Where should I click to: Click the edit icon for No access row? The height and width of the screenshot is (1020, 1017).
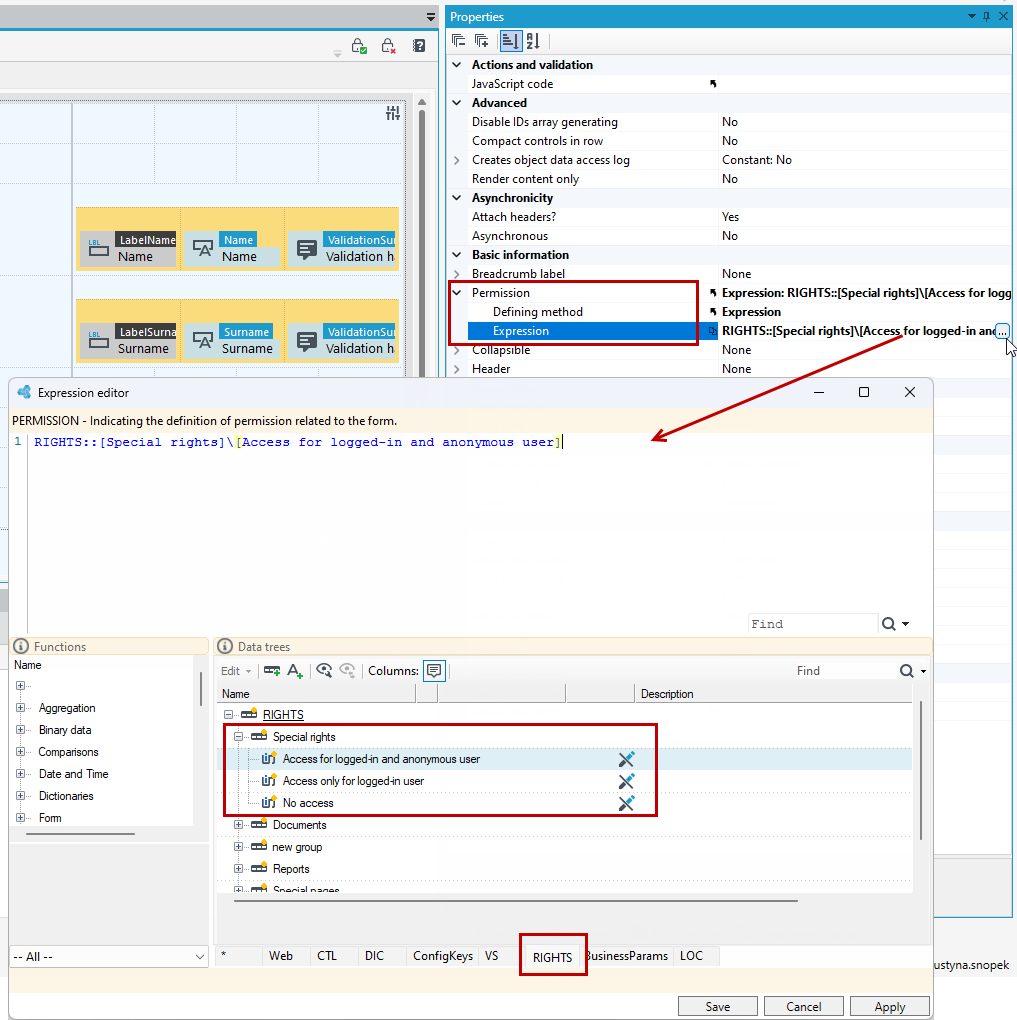tap(627, 803)
